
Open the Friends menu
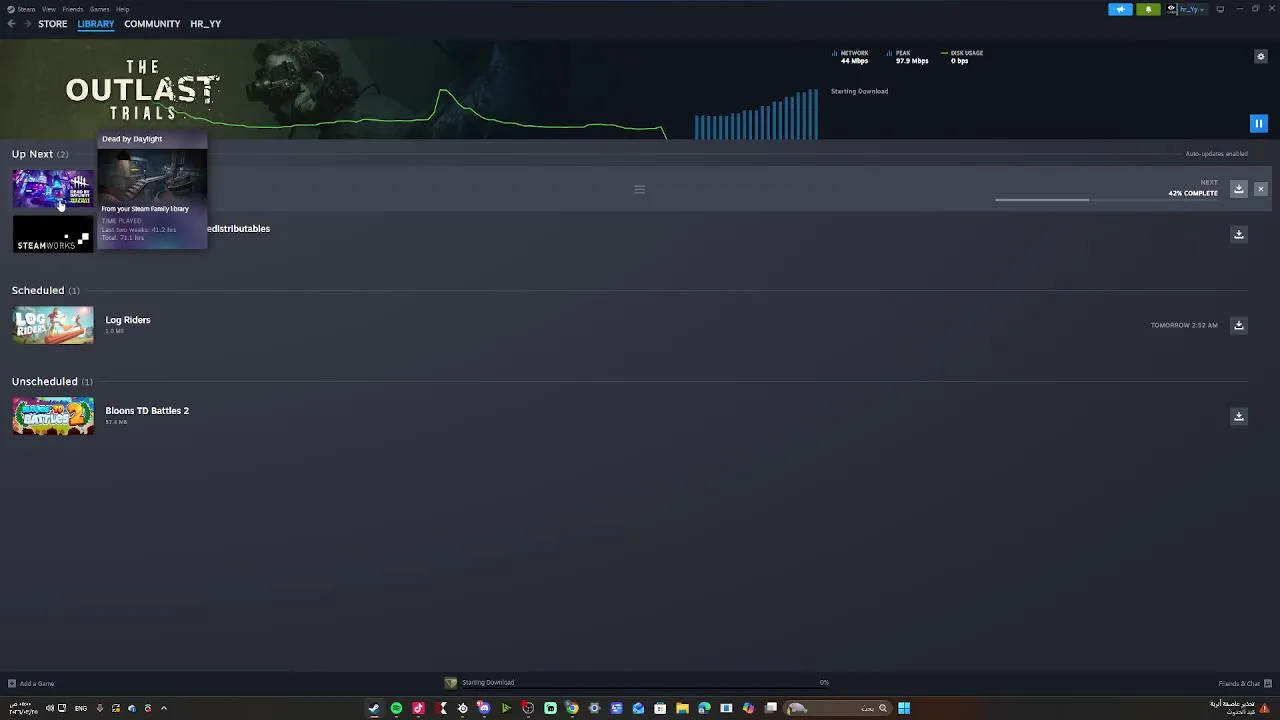pyautogui.click(x=73, y=9)
